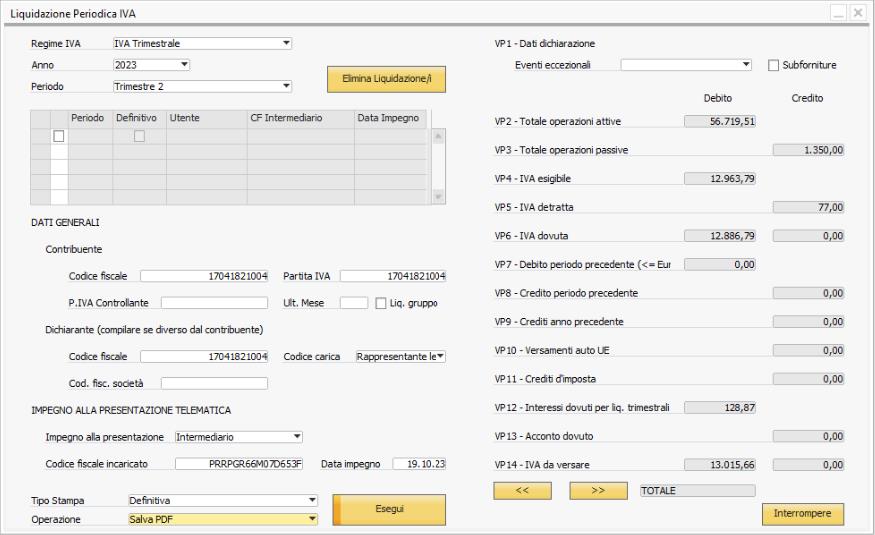Click the contribuente Codice fiscale field
875x535 pixels.
(x=204, y=276)
